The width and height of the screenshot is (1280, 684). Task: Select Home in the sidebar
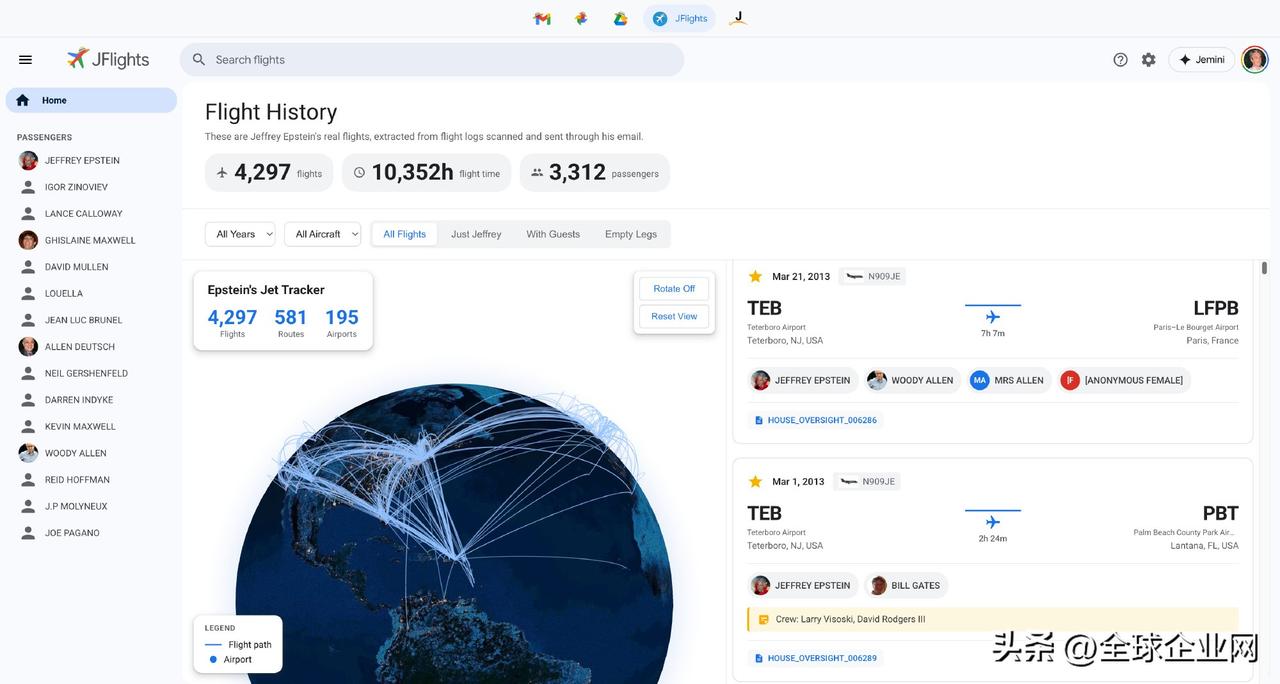[x=90, y=100]
